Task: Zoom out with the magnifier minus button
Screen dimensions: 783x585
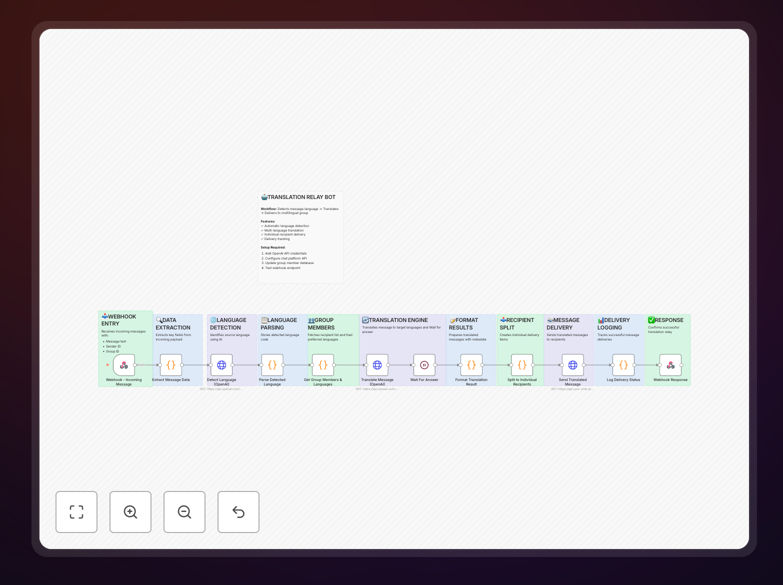Action: pos(184,512)
